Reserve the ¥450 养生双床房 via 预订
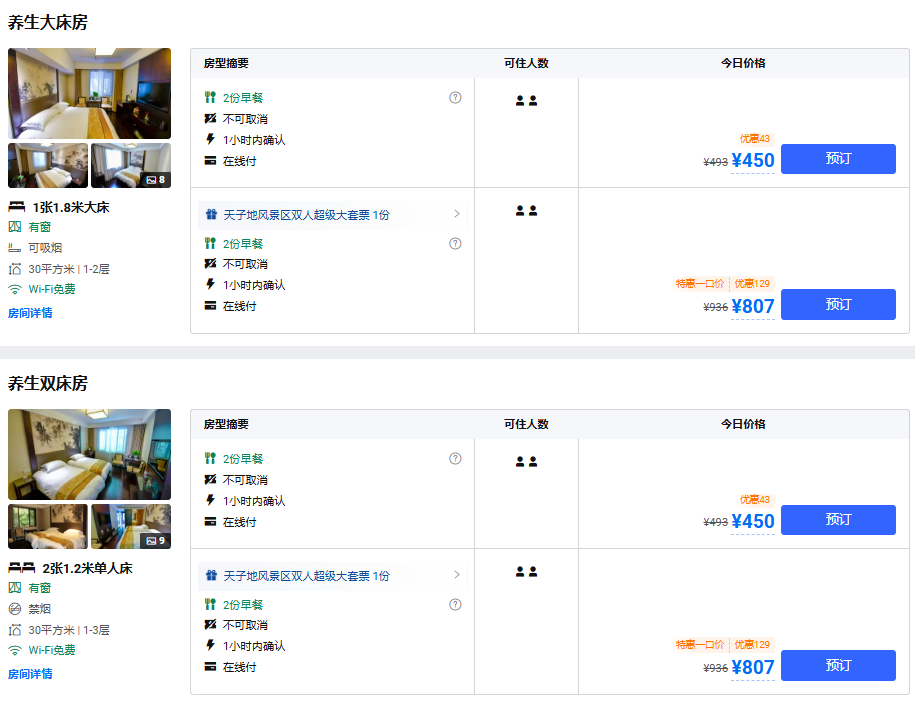 tap(837, 520)
